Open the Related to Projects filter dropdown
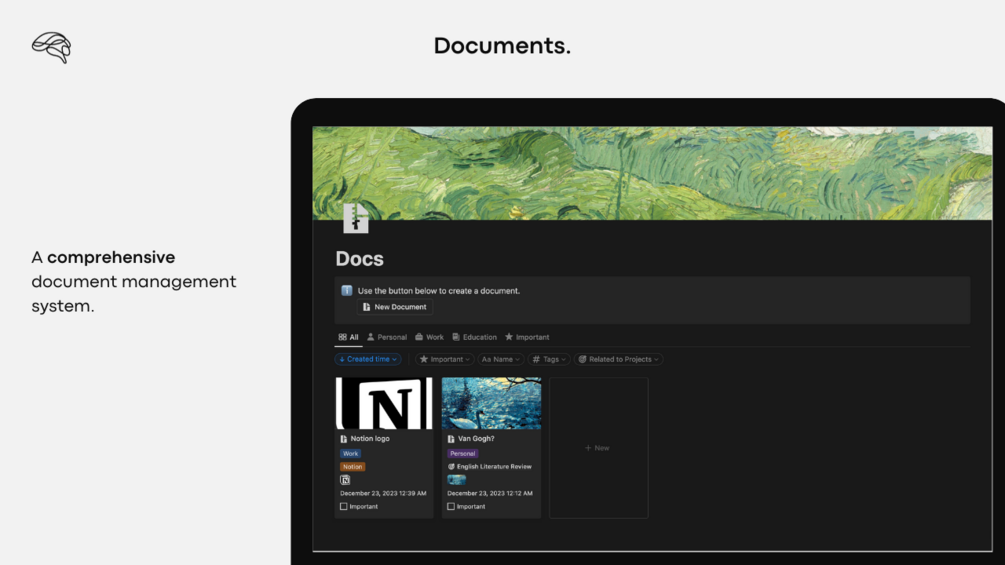1005x565 pixels. point(619,359)
